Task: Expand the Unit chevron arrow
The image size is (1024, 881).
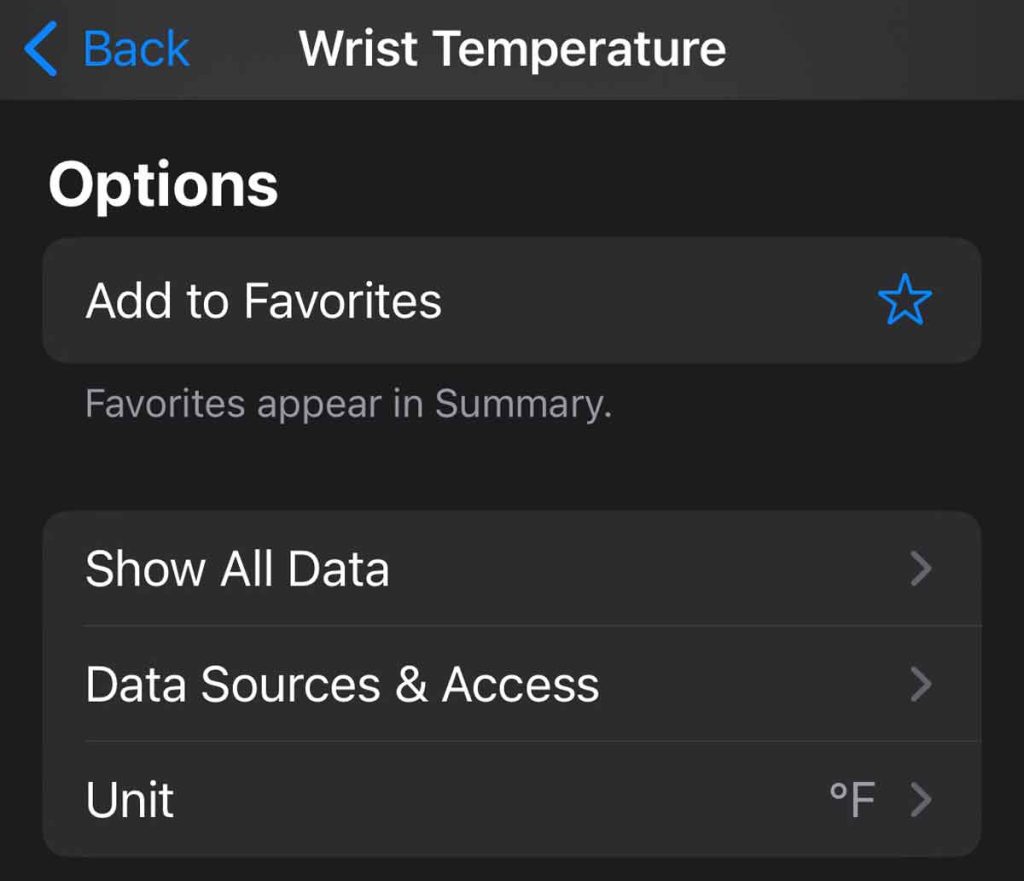Action: click(921, 800)
